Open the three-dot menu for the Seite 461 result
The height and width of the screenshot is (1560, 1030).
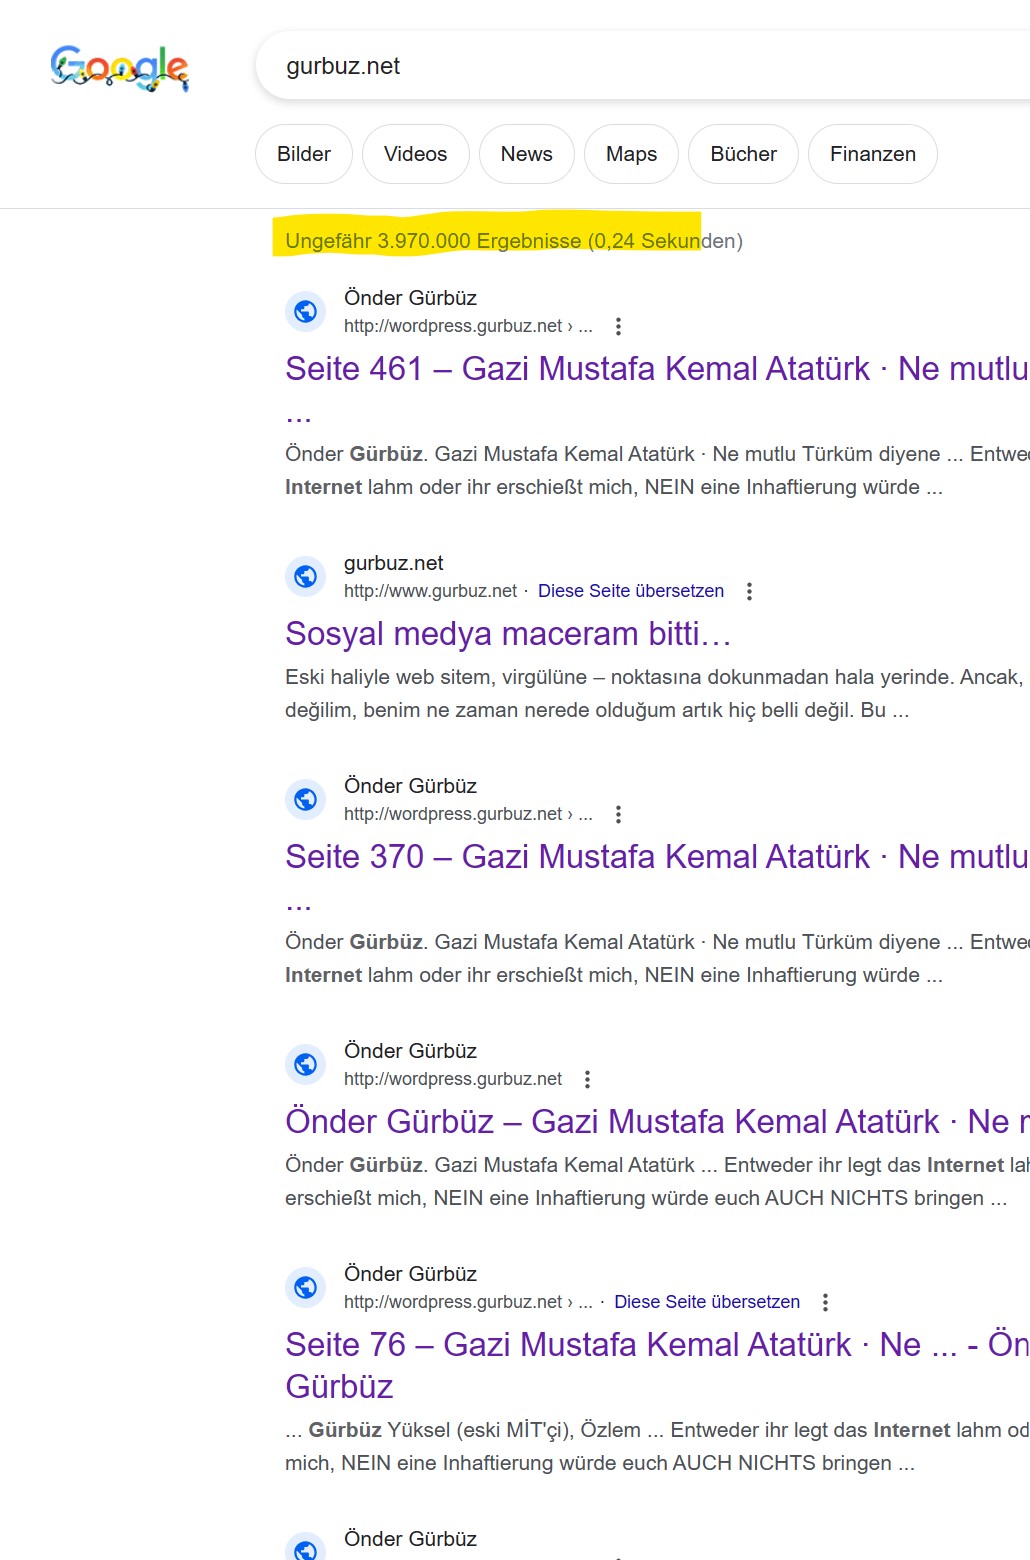[x=618, y=326]
